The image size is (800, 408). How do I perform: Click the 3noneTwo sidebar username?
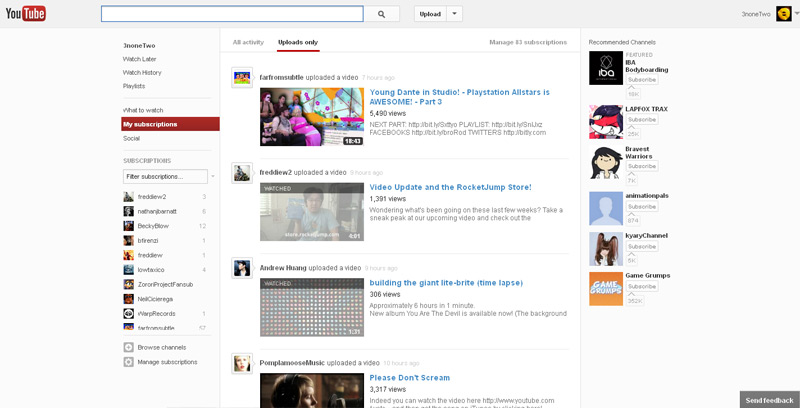pyautogui.click(x=139, y=45)
